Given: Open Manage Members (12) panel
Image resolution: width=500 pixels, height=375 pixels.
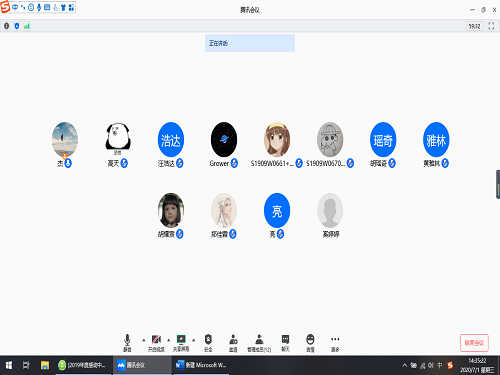Looking at the screenshot, I should [259, 343].
